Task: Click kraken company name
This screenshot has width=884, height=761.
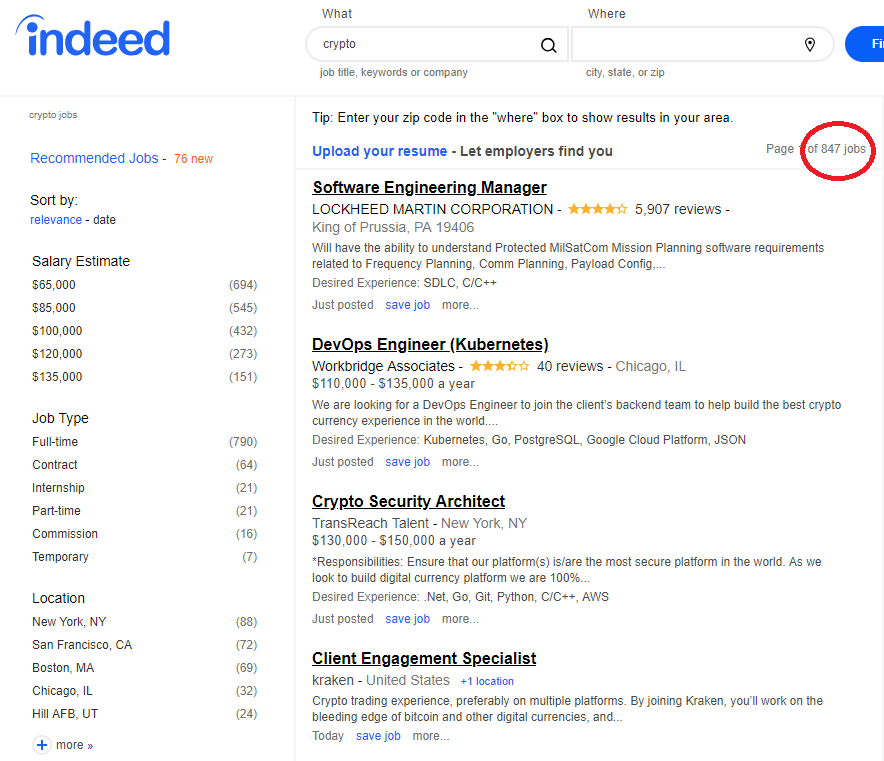Action: [x=333, y=680]
